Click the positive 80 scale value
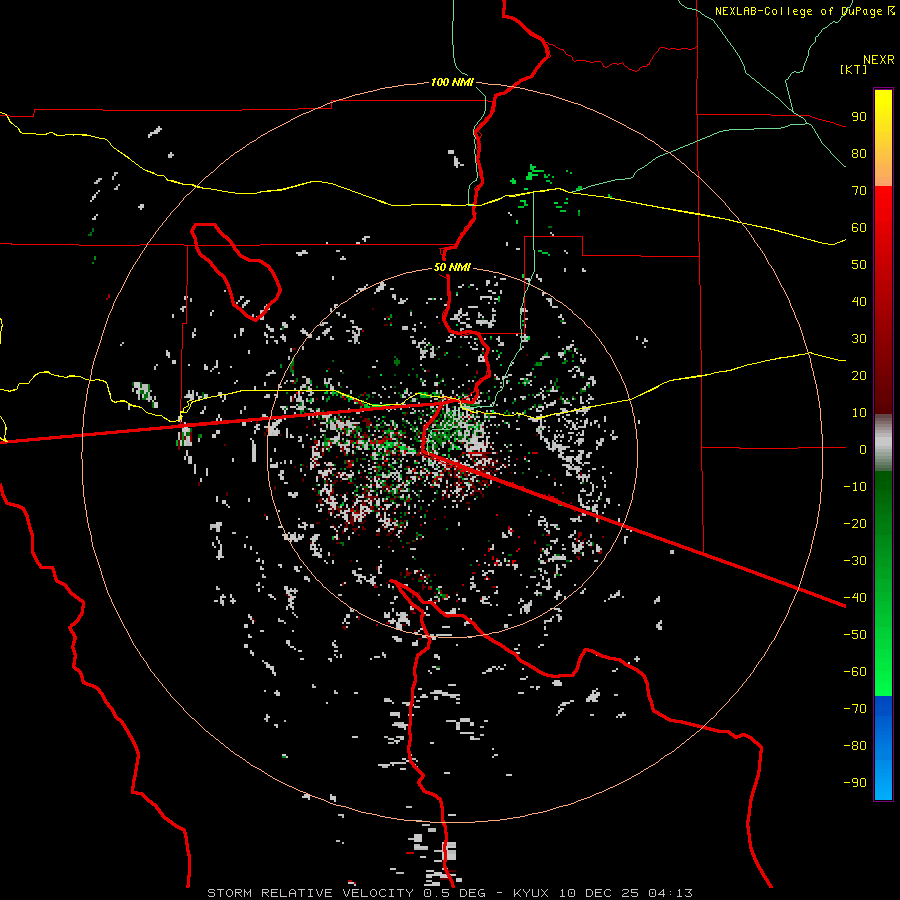 point(859,153)
